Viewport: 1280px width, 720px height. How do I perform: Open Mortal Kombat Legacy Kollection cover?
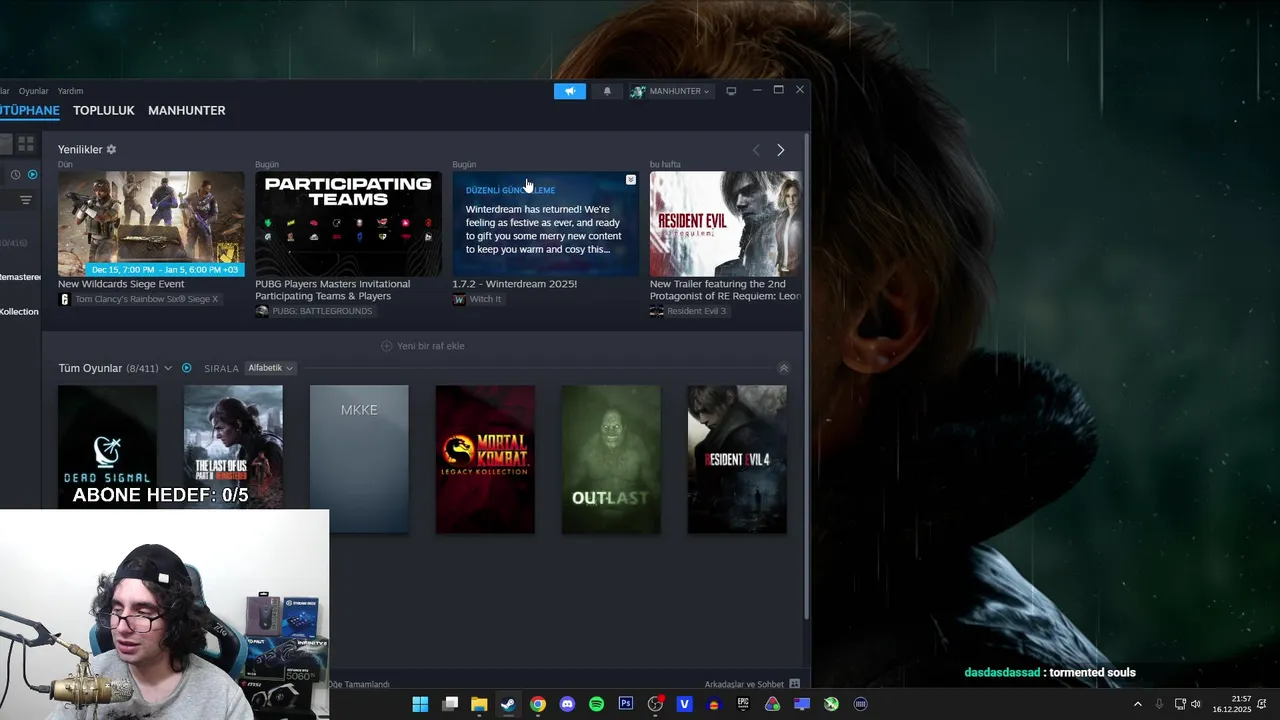(485, 459)
